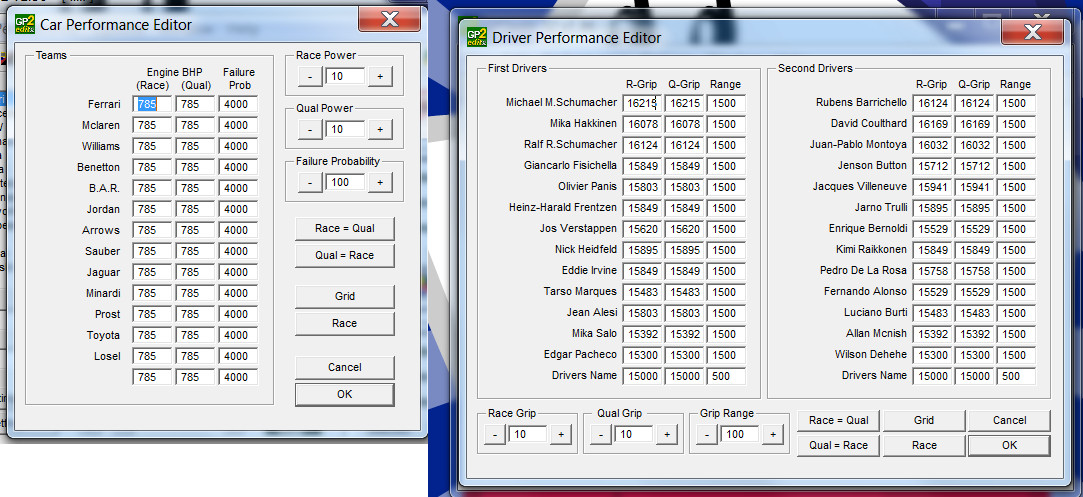Screen dimensions: 1083x497
Task: Increase Race Grip with plus button
Action: coord(561,434)
